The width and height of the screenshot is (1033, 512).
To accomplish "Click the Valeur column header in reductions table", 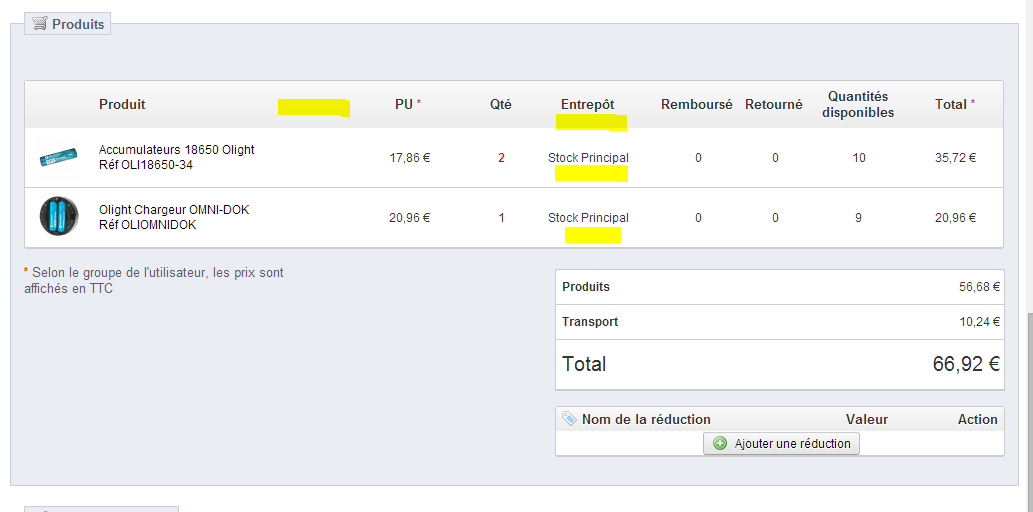I will point(867,419).
